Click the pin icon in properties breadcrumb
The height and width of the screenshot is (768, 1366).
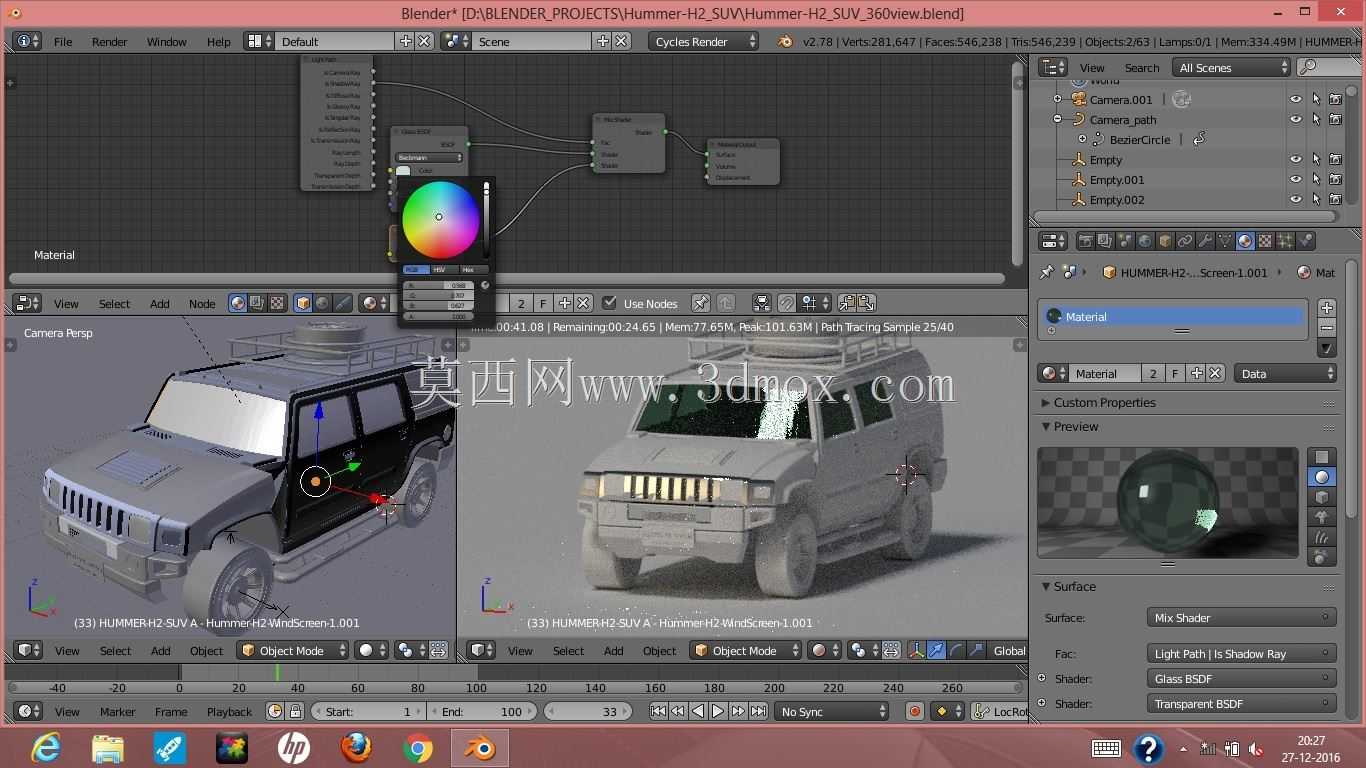(x=1047, y=272)
